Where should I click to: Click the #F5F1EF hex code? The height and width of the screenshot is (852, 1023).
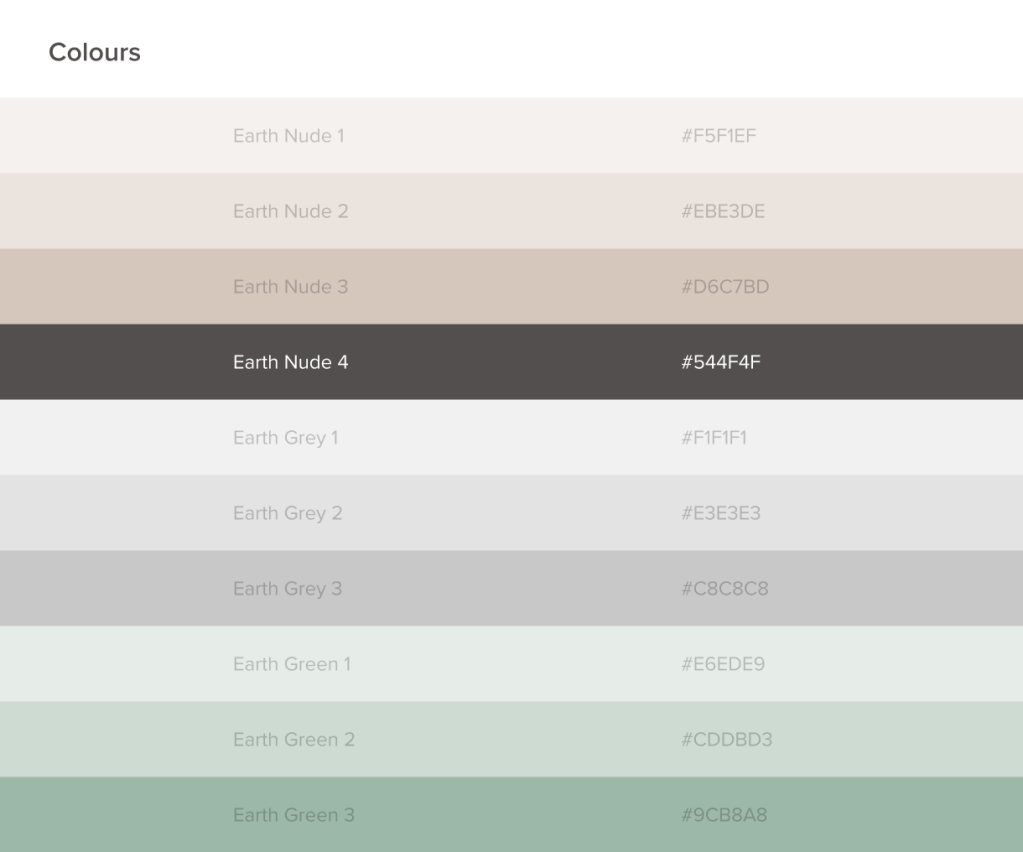click(x=718, y=136)
